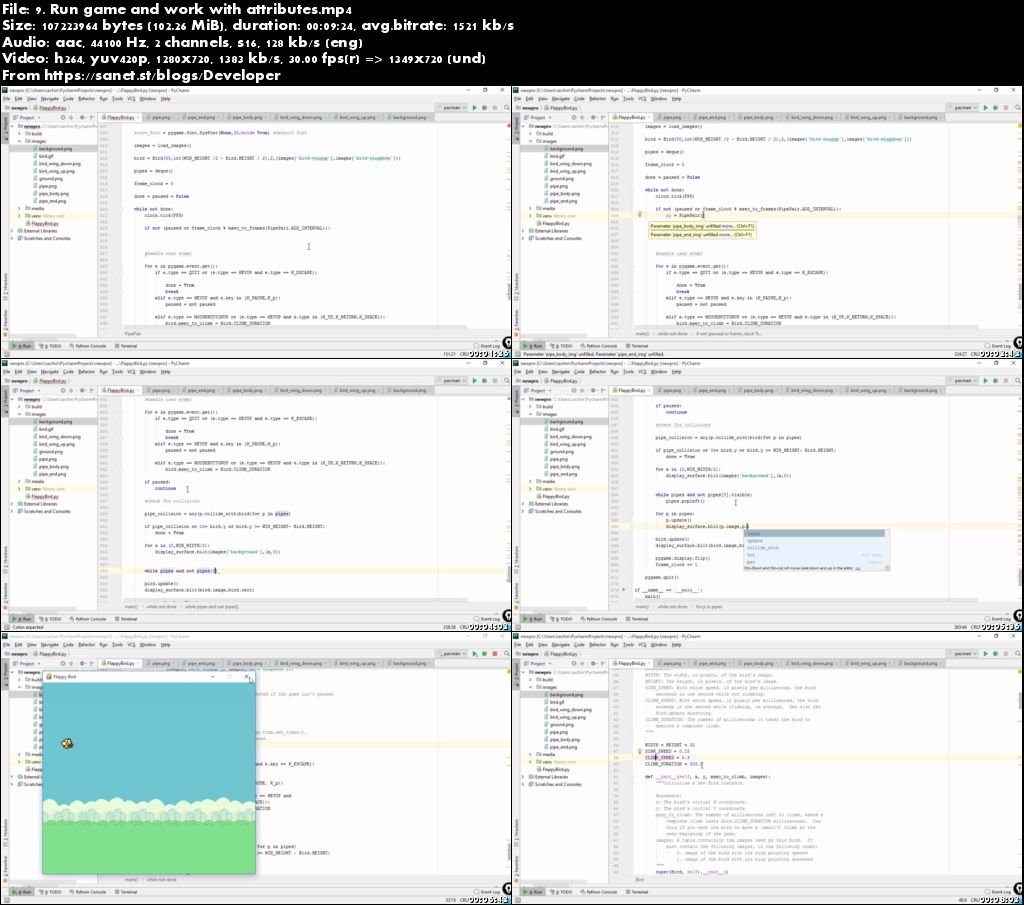Screen dimensions: 1024x905
Task: Switch to background.png tab in parameter tooltip frame
Action: (920, 118)
